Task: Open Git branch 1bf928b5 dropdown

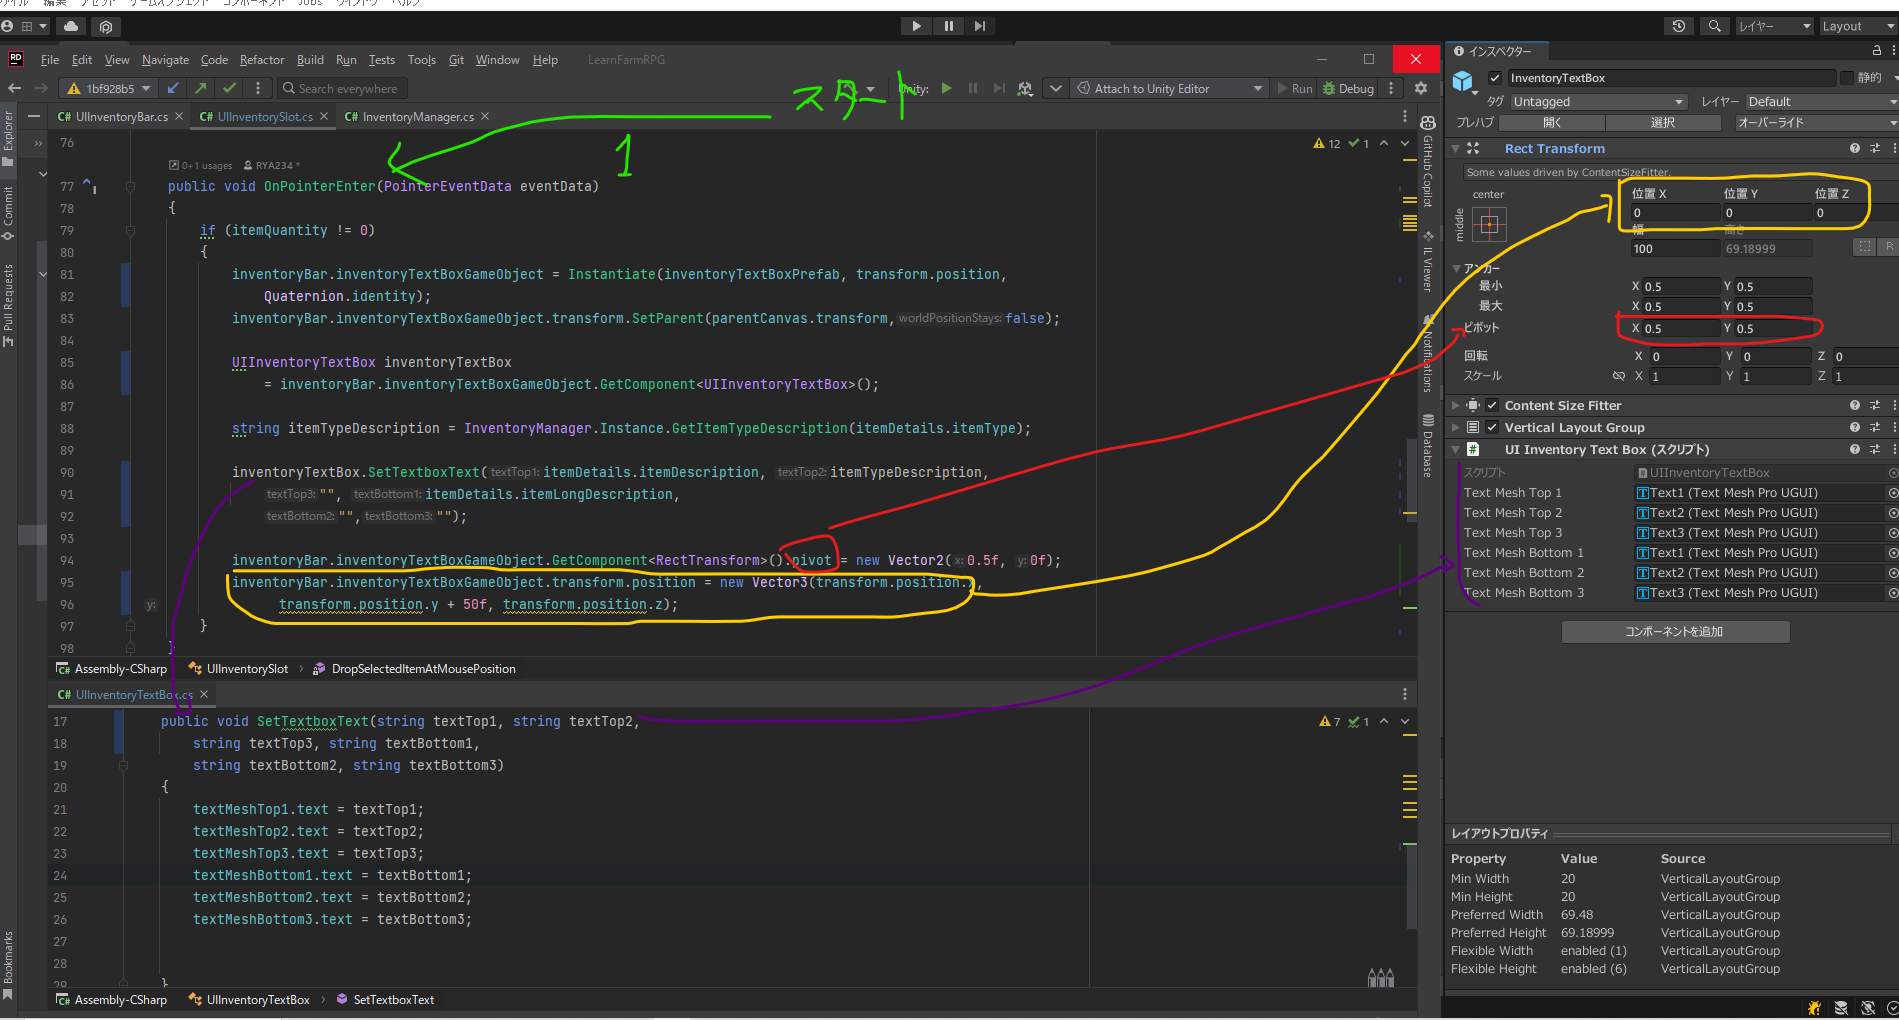Action: click(x=110, y=88)
